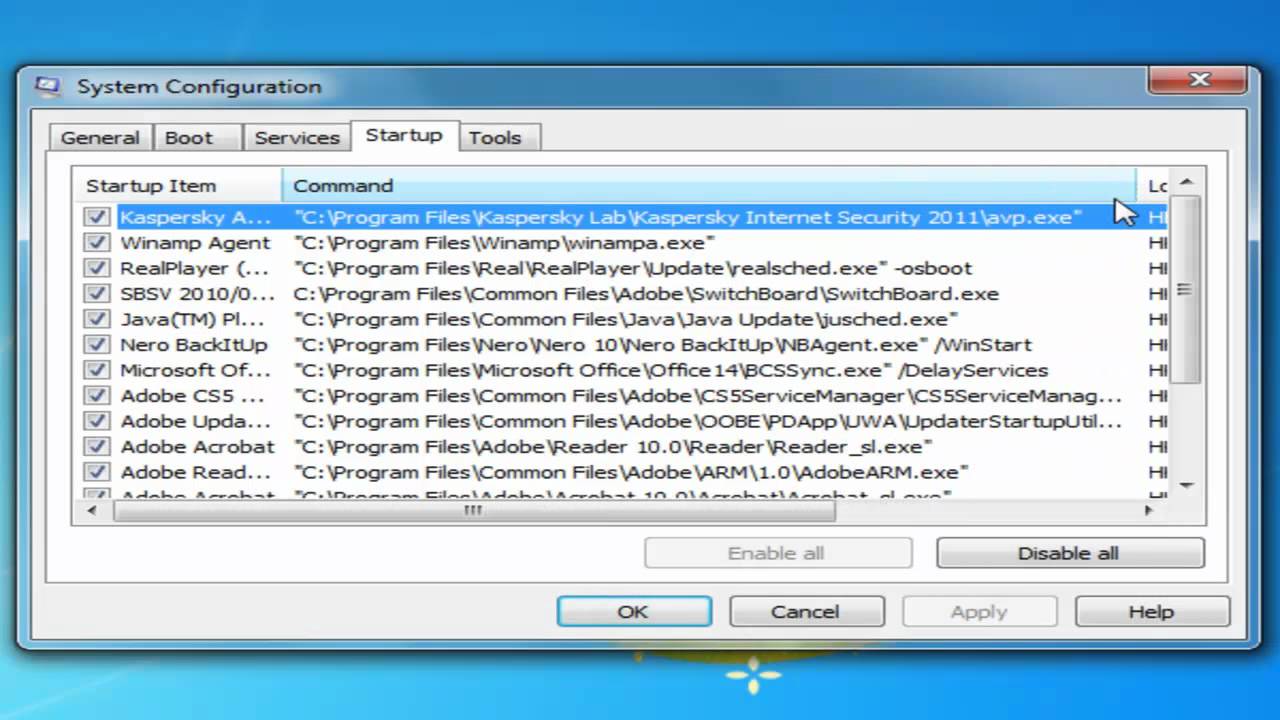Screen dimensions: 1280x720
Task: Click the vertical scrollbar thumb
Action: coord(1185,290)
